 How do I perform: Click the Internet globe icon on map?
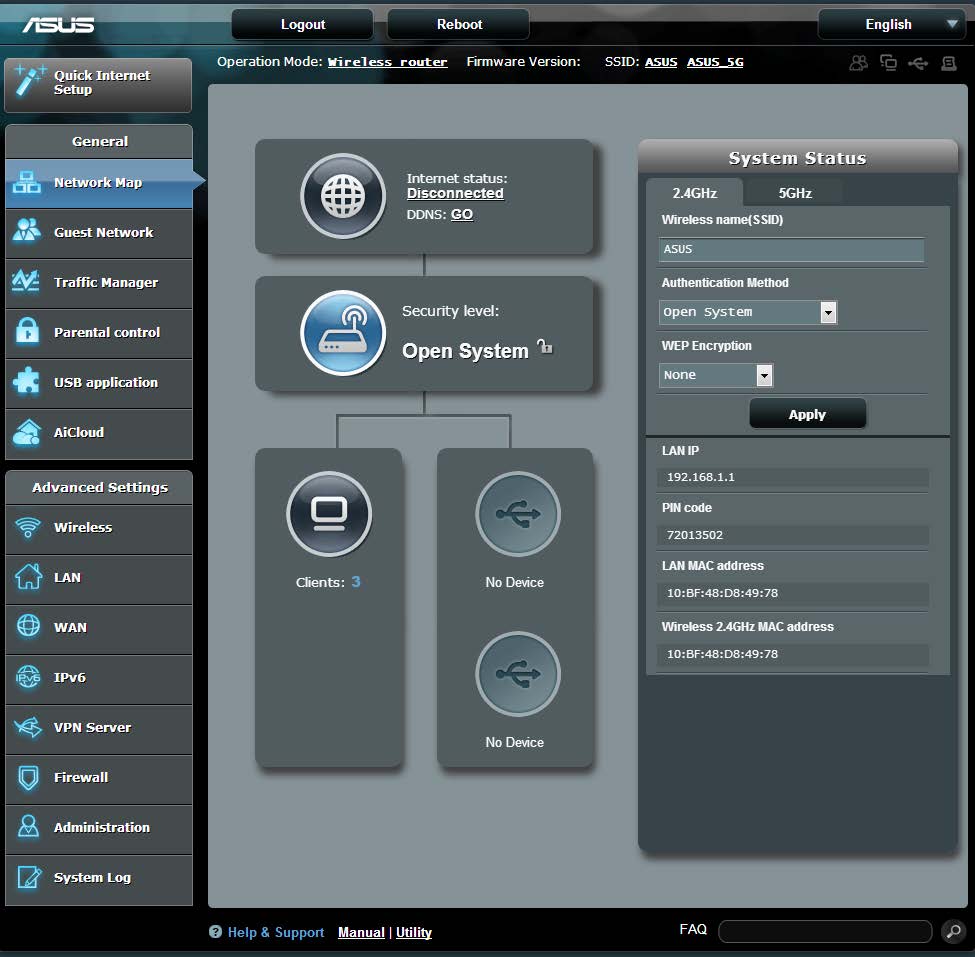[343, 196]
